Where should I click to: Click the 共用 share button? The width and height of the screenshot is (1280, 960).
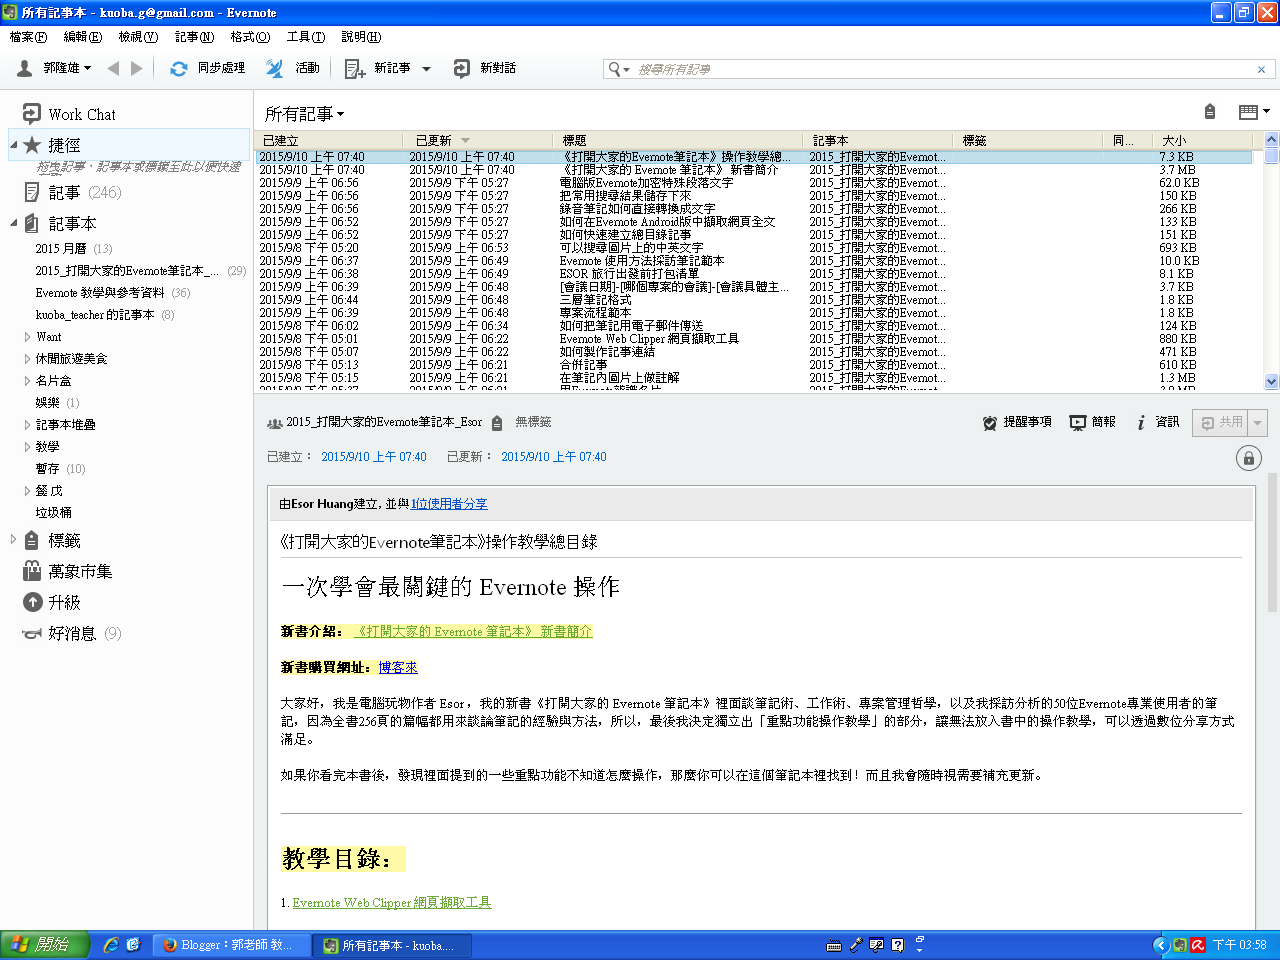pyautogui.click(x=1222, y=423)
